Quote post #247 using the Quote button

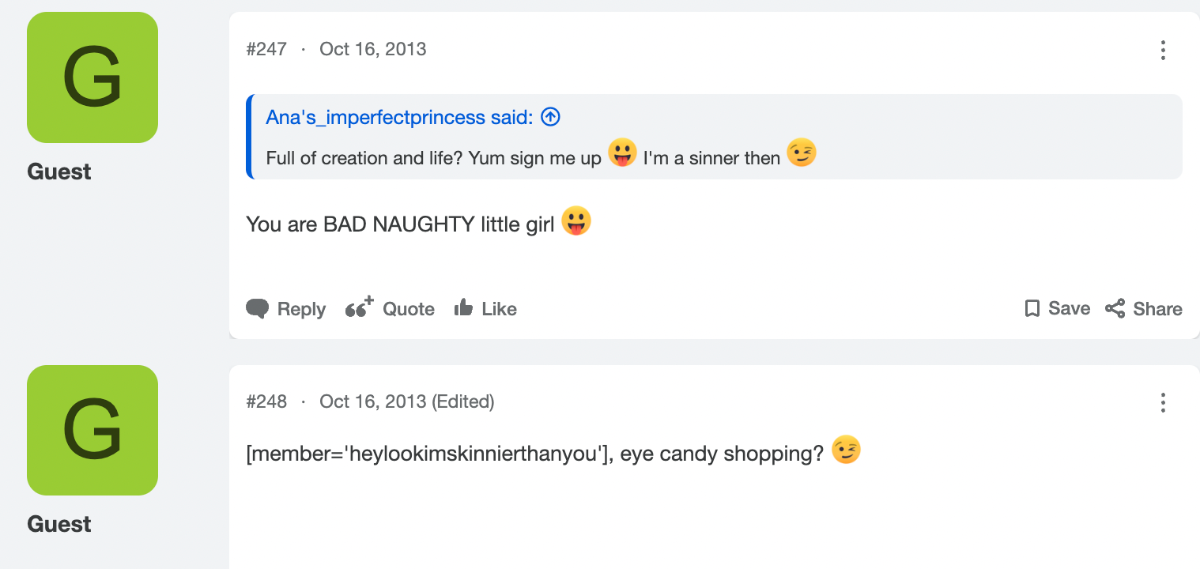tap(389, 308)
